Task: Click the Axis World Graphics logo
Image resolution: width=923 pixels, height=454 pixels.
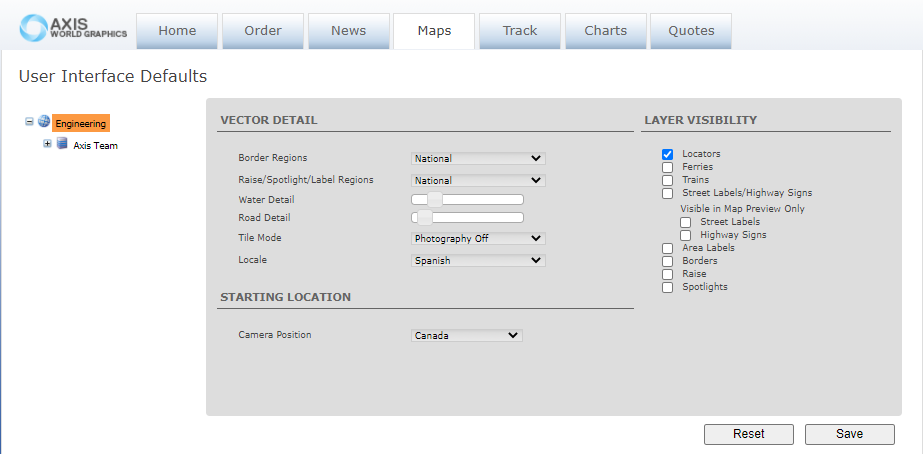Action: (73, 28)
